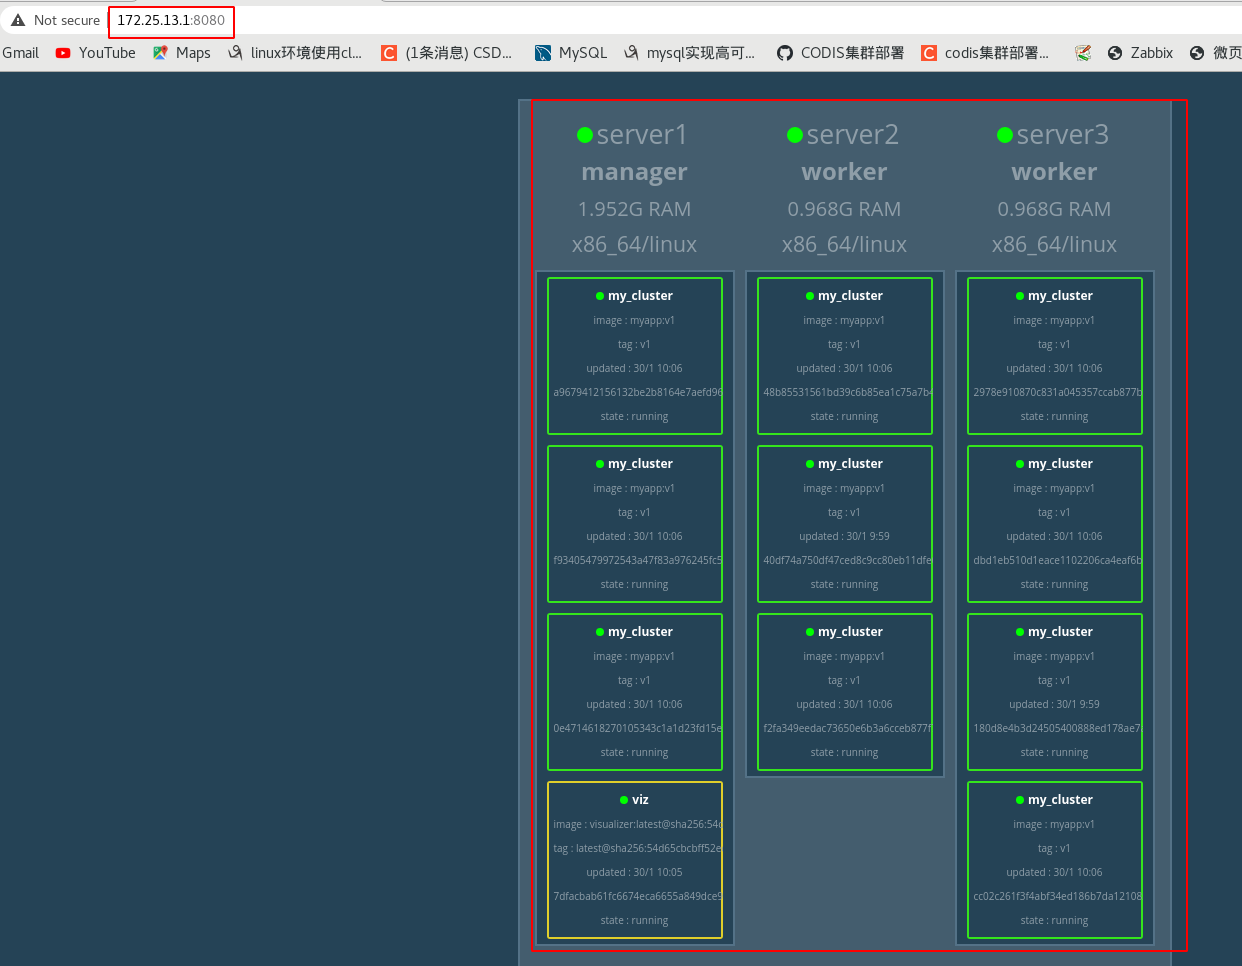Open the 微页 bookmark

1215,53
